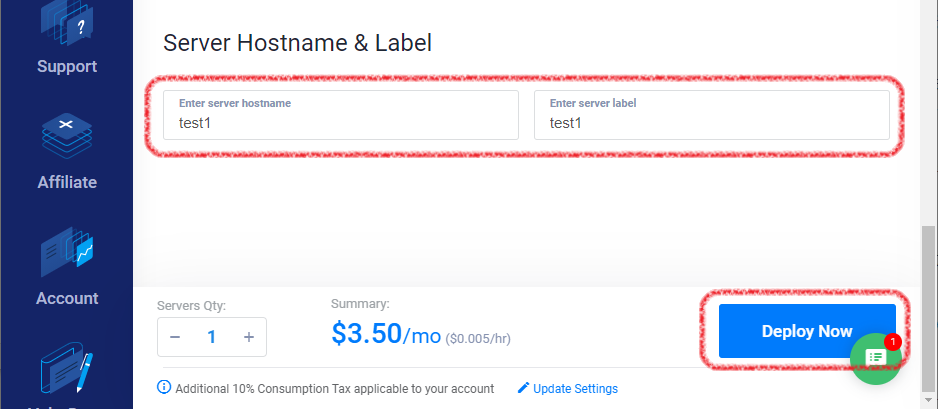Screen dimensions: 938x409
Task: Go to Account menu label
Action: pyautogui.click(x=66, y=298)
